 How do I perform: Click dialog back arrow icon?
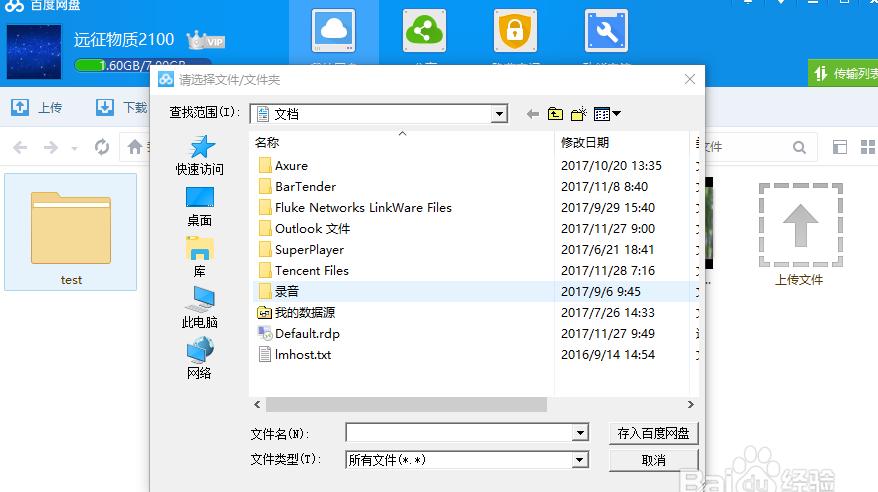pos(532,114)
